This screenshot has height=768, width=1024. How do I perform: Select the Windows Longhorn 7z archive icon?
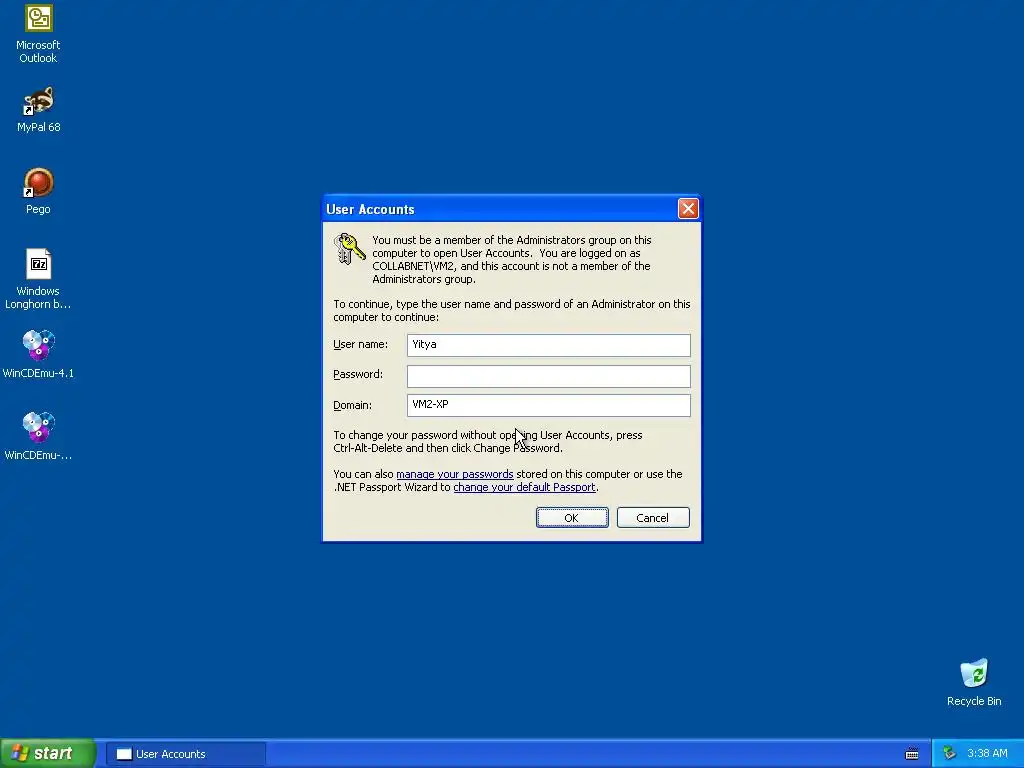(x=38, y=280)
